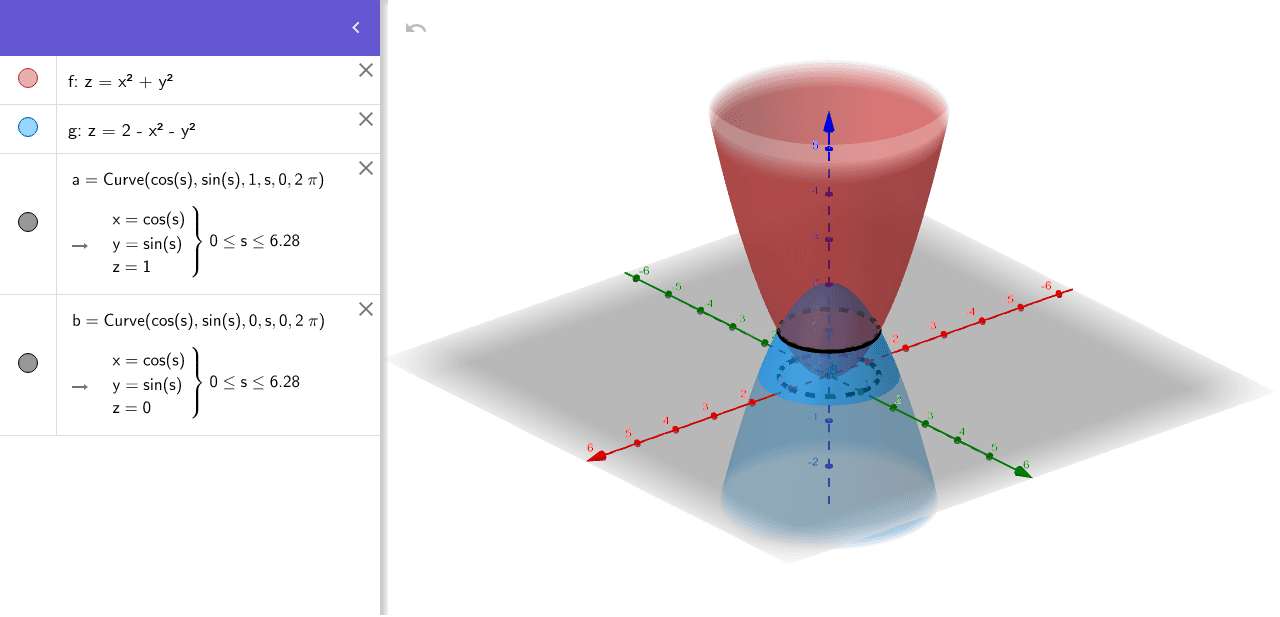This screenshot has width=1280, height=617.
Task: Toggle visibility of surface g (blue circle)
Action: (28, 127)
